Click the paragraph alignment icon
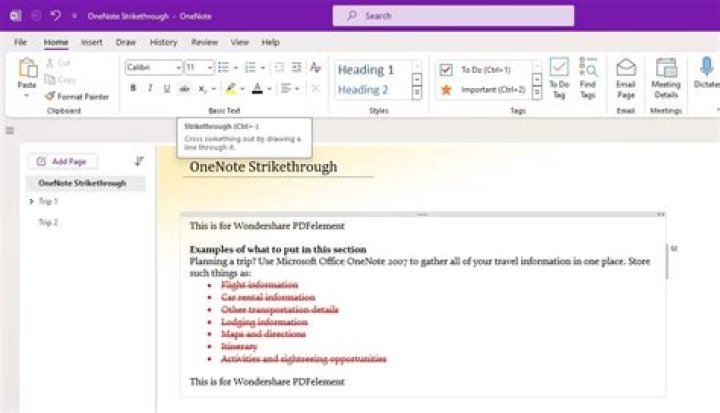This screenshot has width=720, height=413. coord(286,88)
